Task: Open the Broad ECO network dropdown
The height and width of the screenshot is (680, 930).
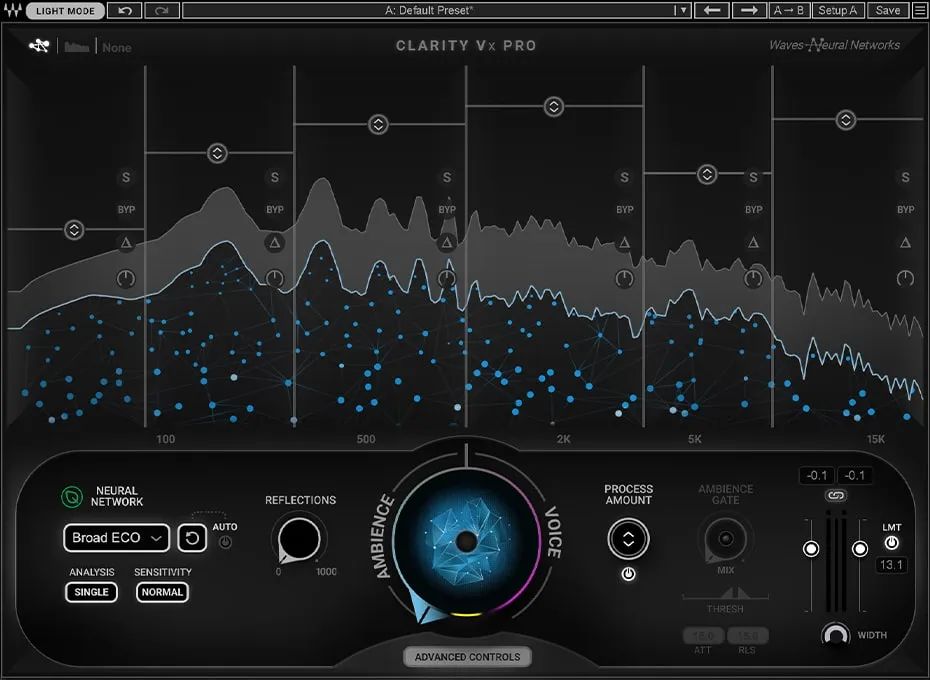Action: 116,538
